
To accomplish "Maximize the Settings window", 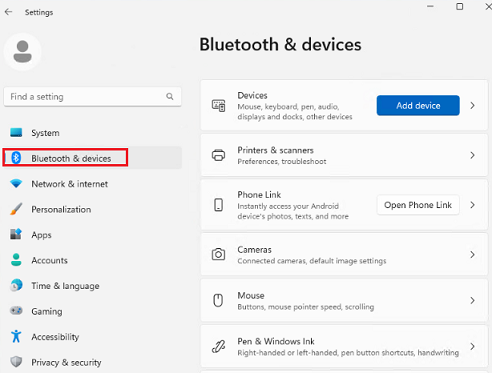I will pos(460,6).
